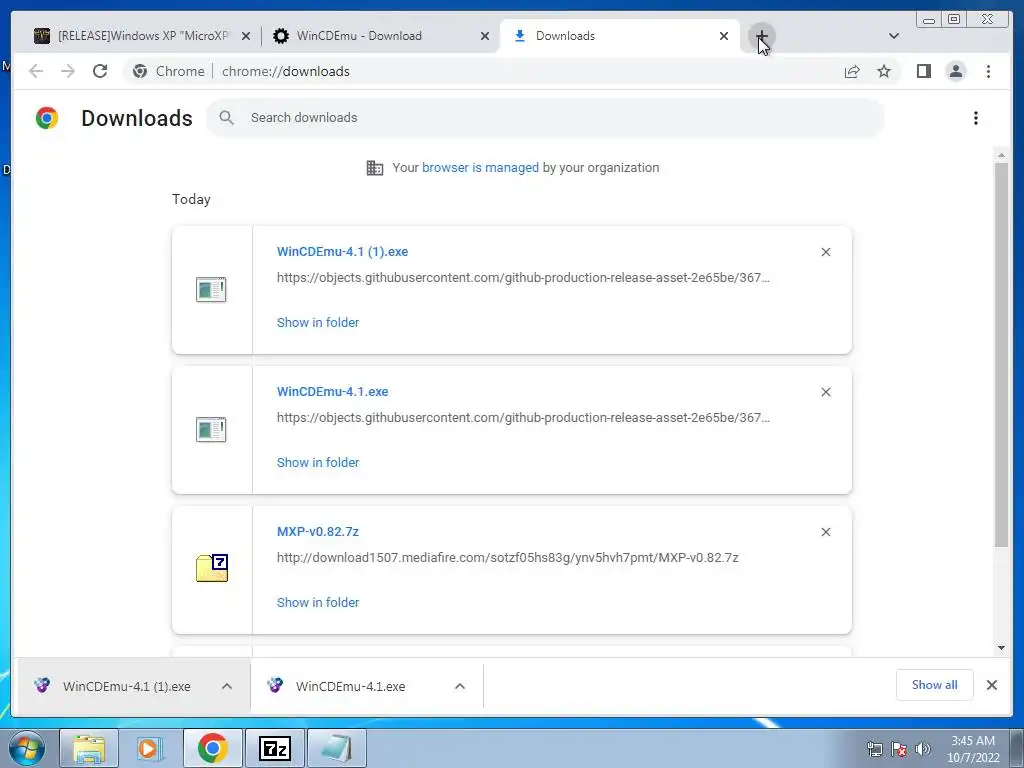Expand options for WinCDEmu-4.1 (1).exe shelf item

[227, 686]
